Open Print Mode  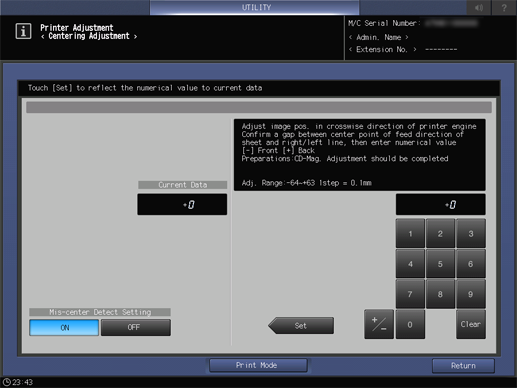tap(258, 365)
